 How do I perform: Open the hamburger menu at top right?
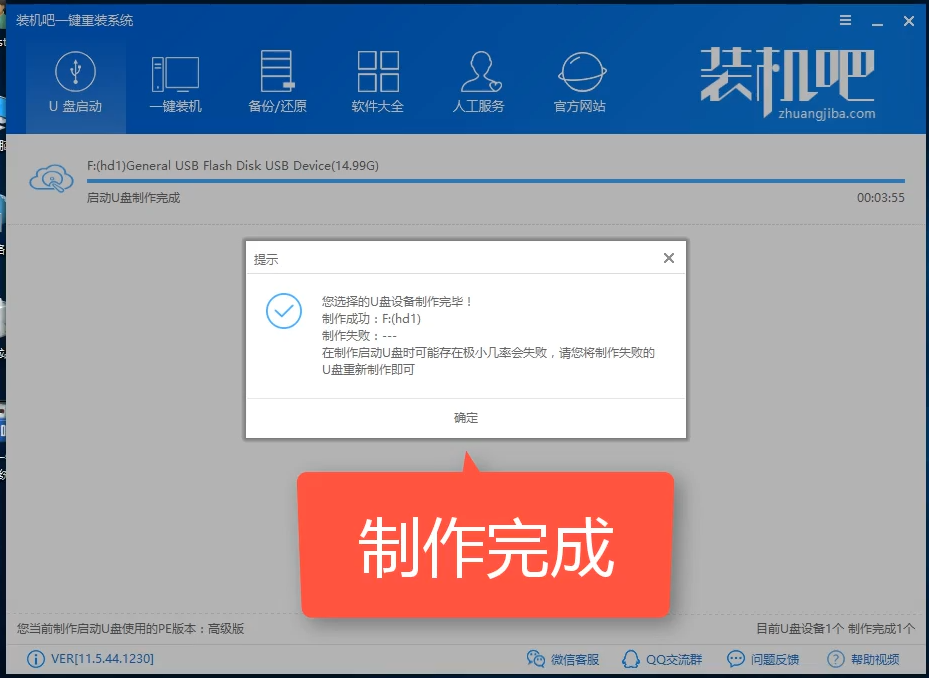pos(845,20)
